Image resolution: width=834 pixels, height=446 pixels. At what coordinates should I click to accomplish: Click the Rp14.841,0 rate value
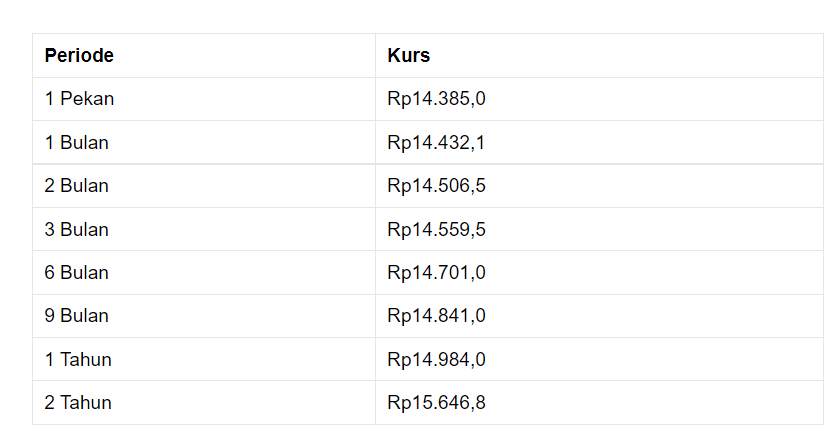tap(436, 316)
